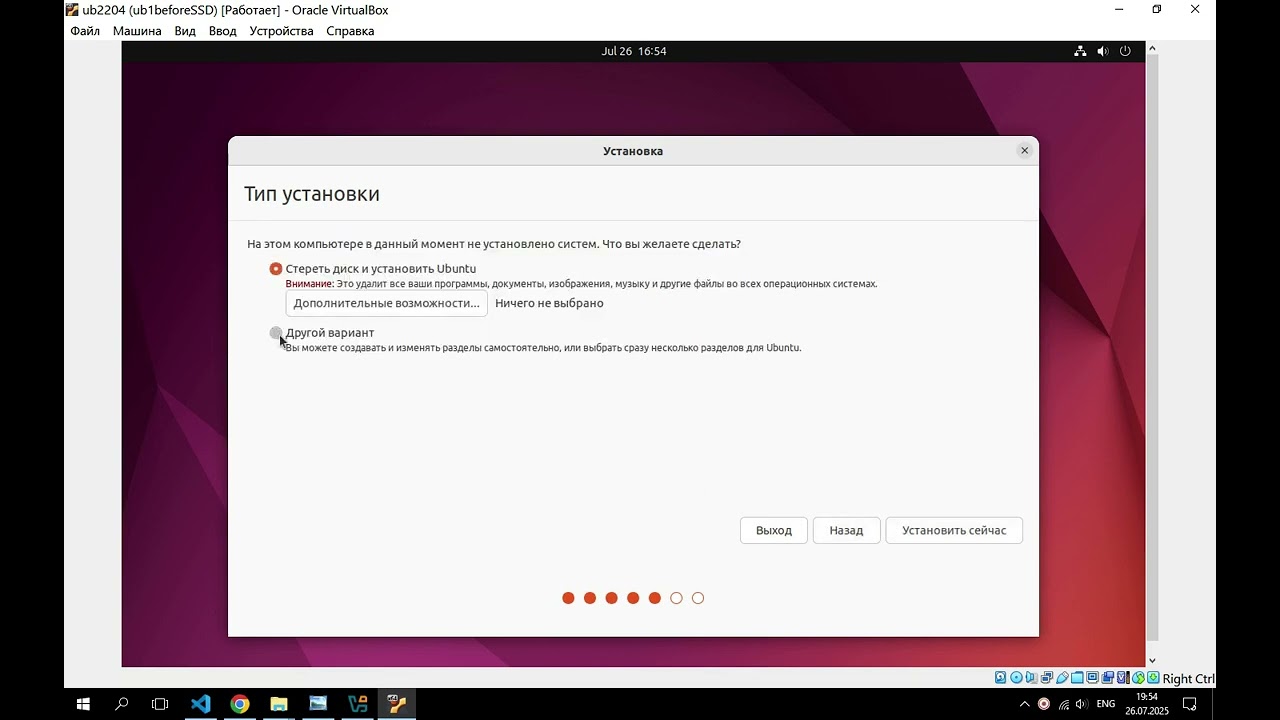This screenshot has width=1280, height=720.
Task: Open Ubuntu network indicator icon
Action: click(1080, 51)
